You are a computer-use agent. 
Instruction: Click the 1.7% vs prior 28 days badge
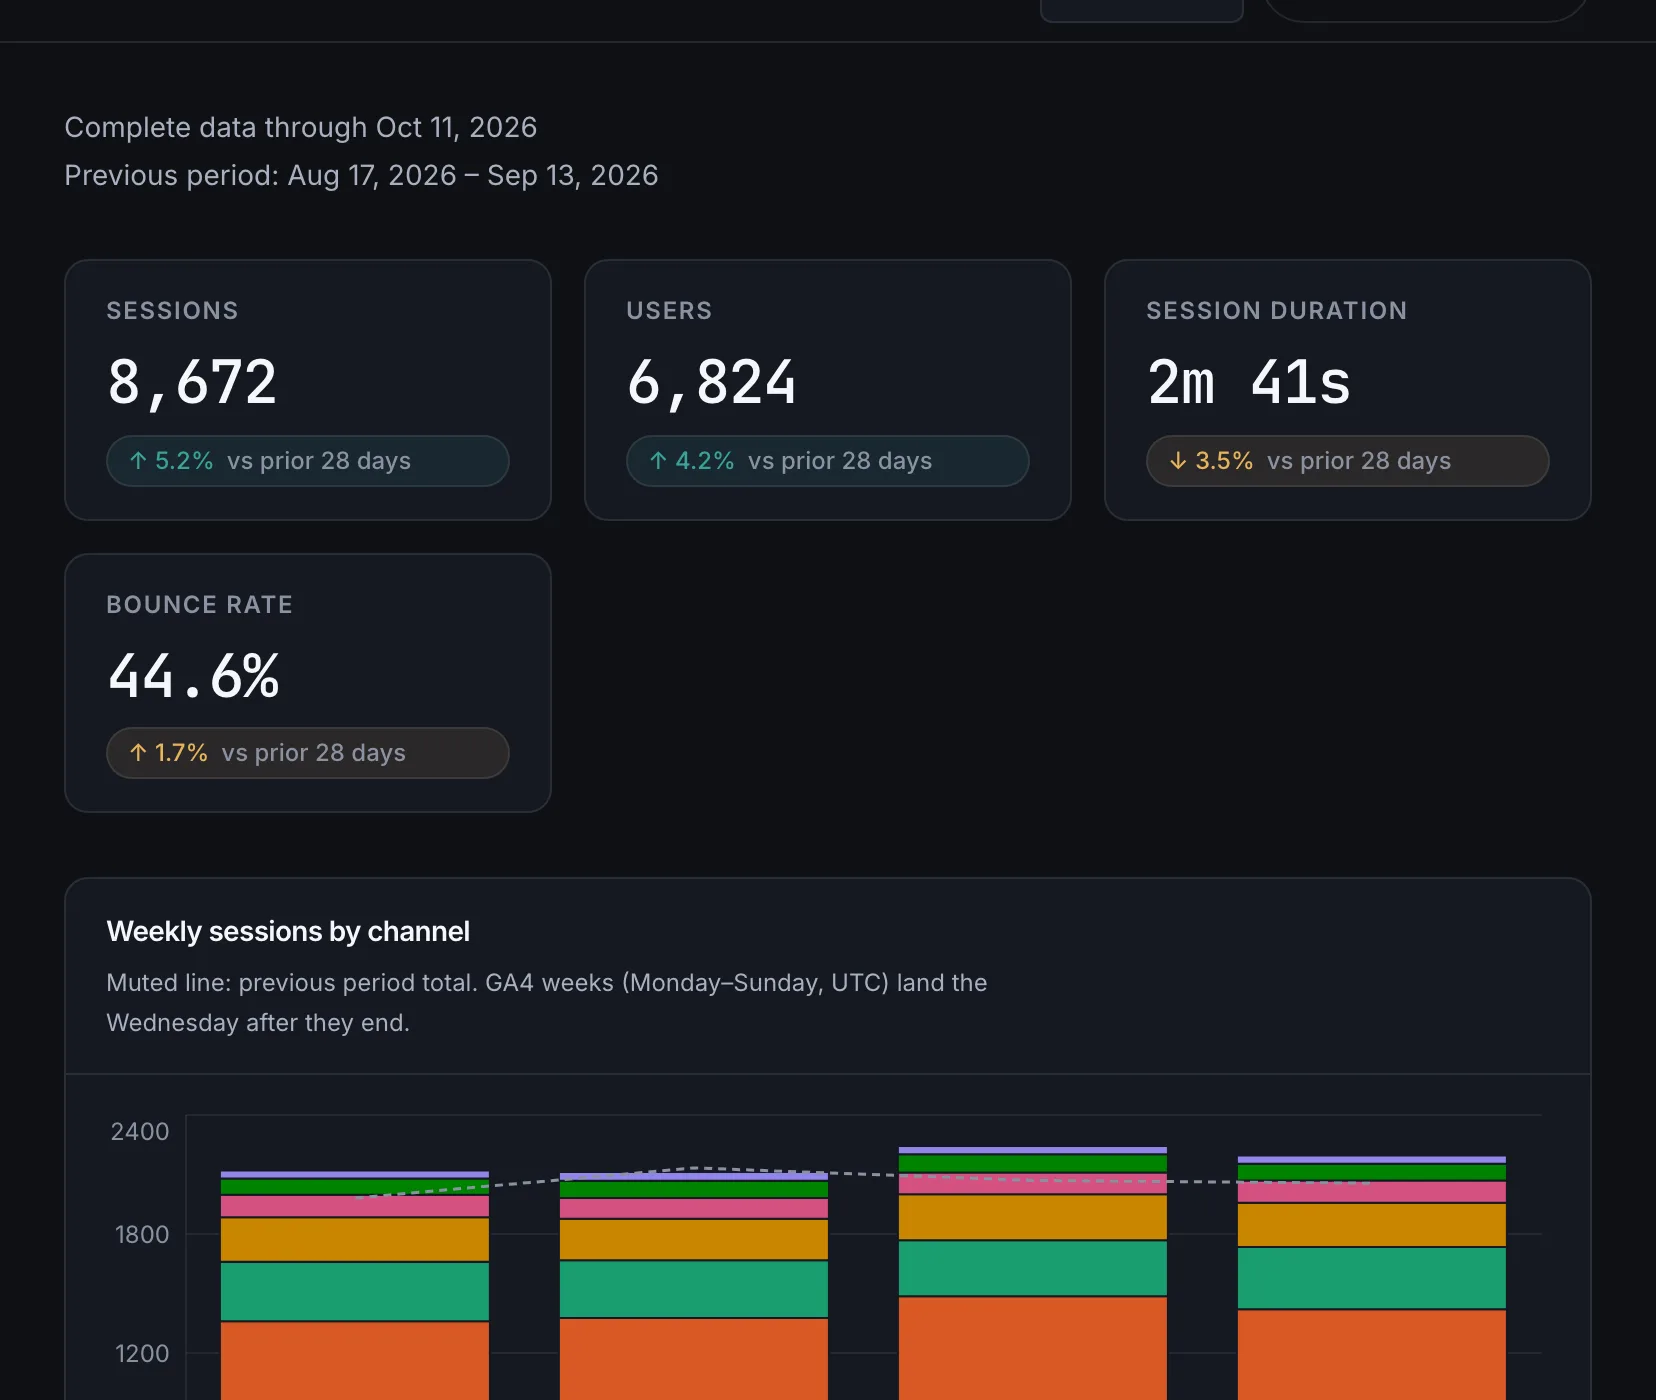point(308,753)
